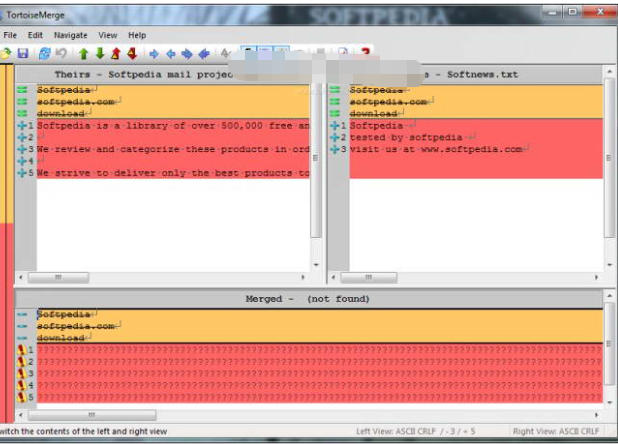
Task: Open the View menu
Action: 108,35
